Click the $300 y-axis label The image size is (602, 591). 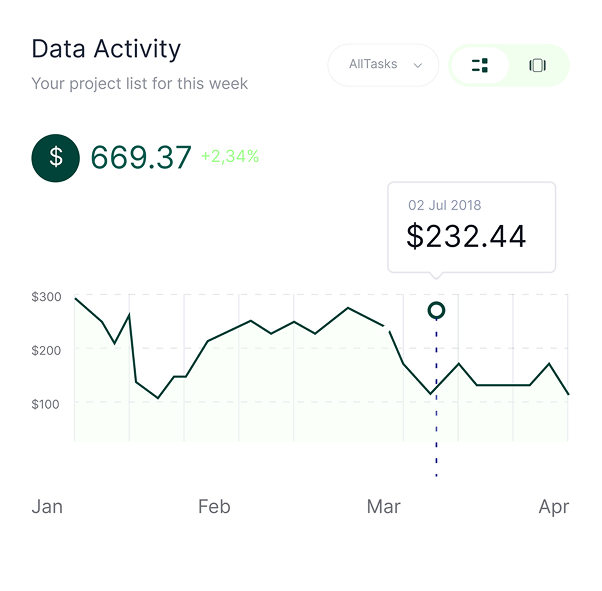pos(46,297)
